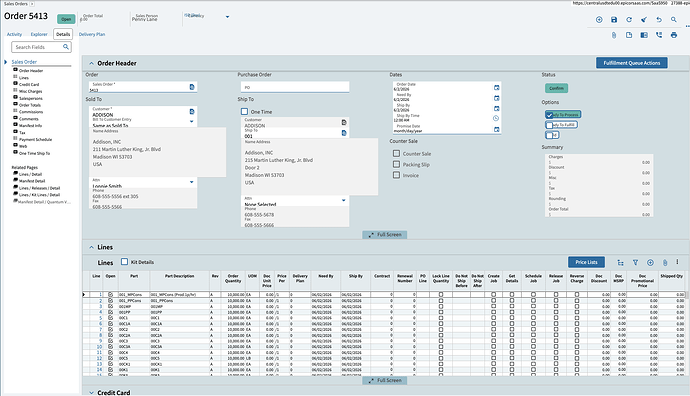Click the phone call log icon
This screenshot has width=690, height=396.
coord(659,35)
